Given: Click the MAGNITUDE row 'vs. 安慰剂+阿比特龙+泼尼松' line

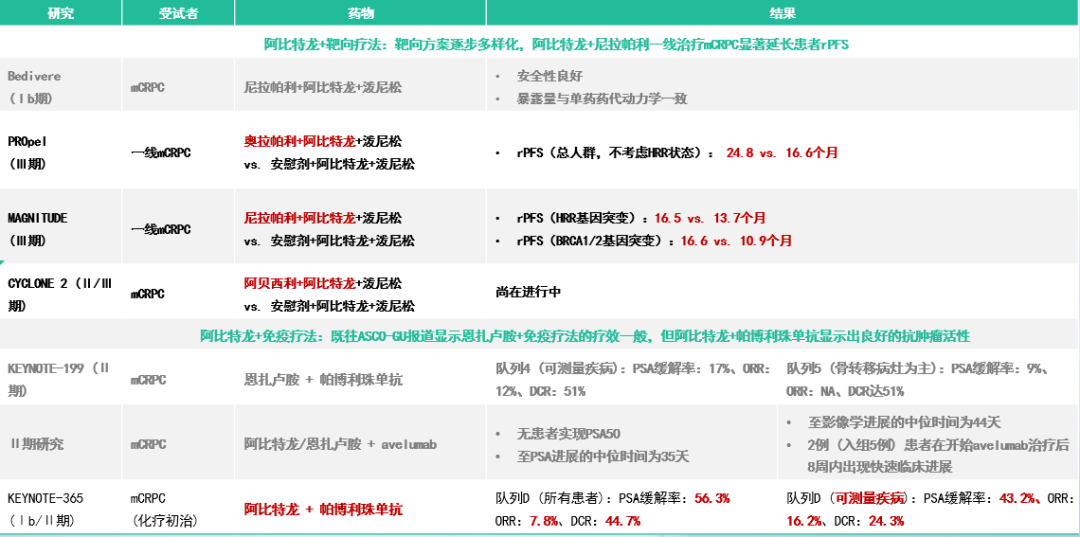Looking at the screenshot, I should click(329, 241).
